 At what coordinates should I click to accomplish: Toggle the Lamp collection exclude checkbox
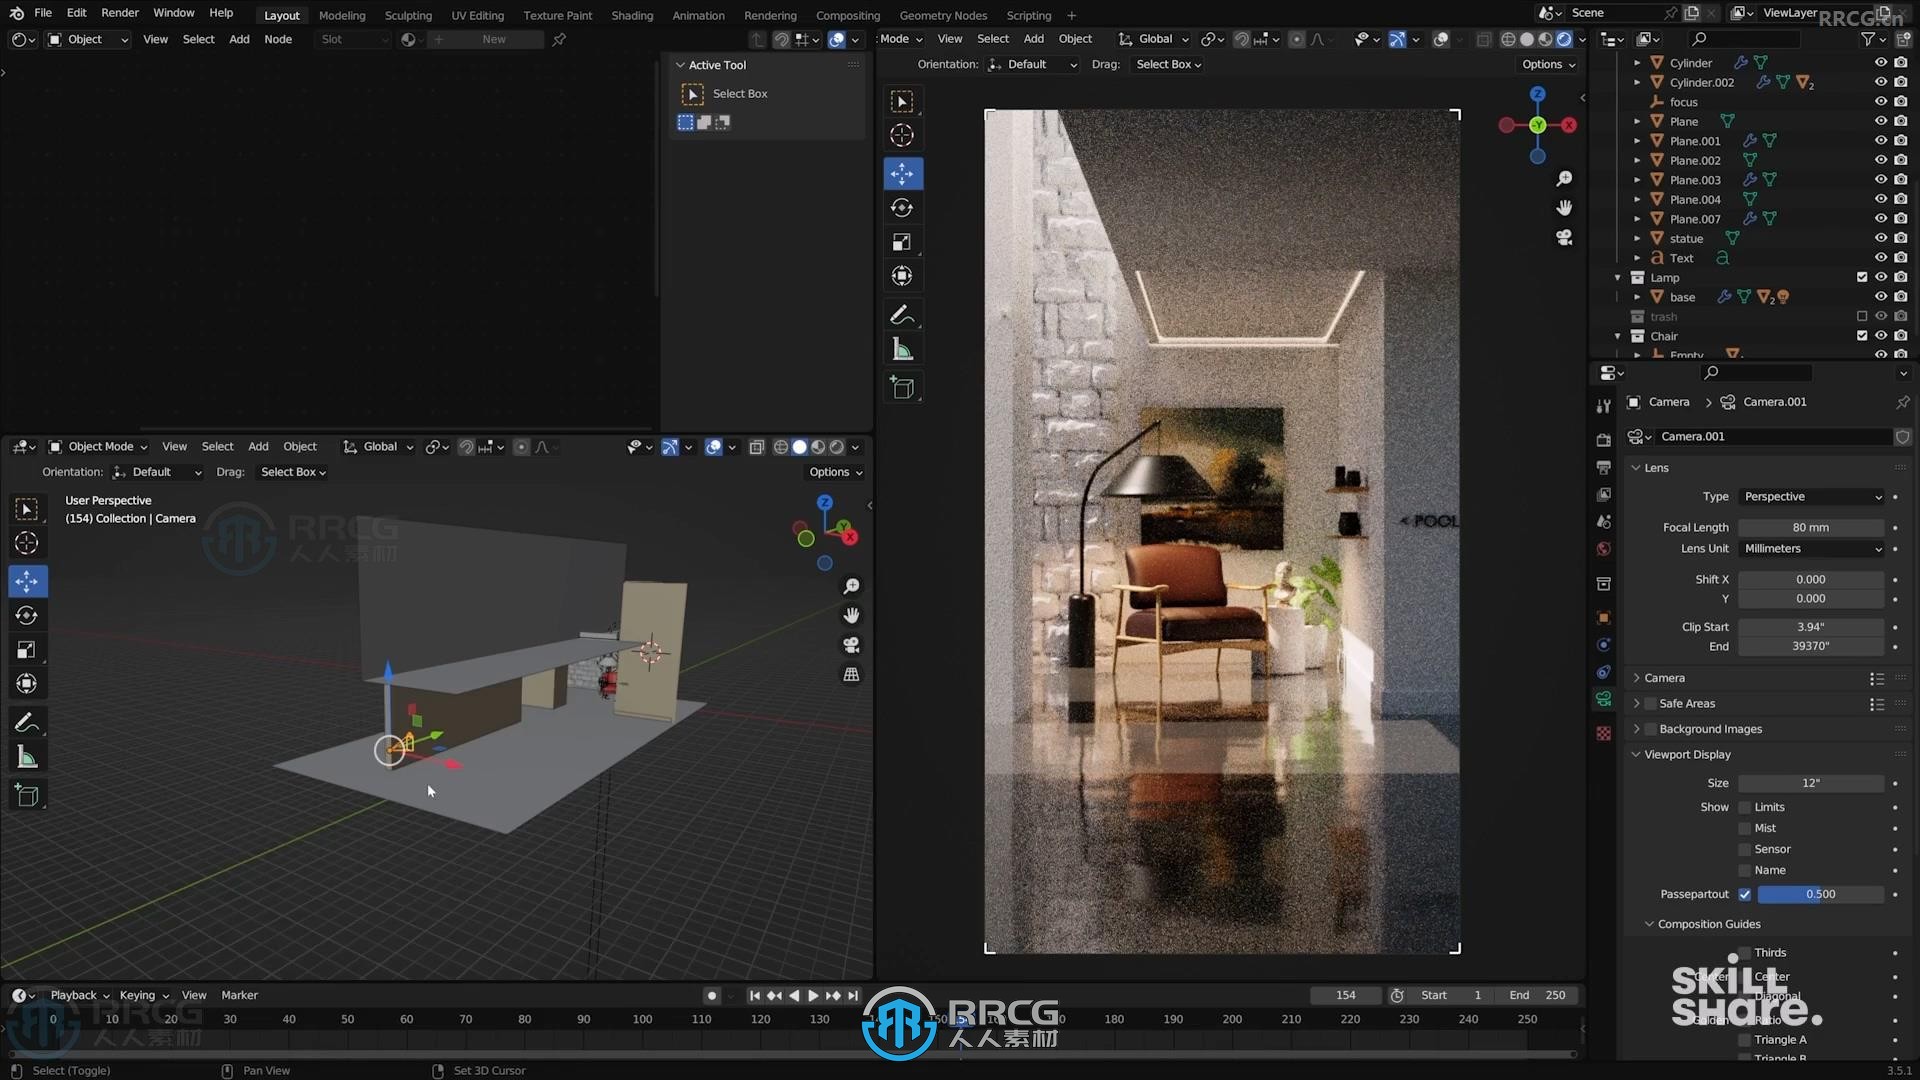pyautogui.click(x=1862, y=277)
